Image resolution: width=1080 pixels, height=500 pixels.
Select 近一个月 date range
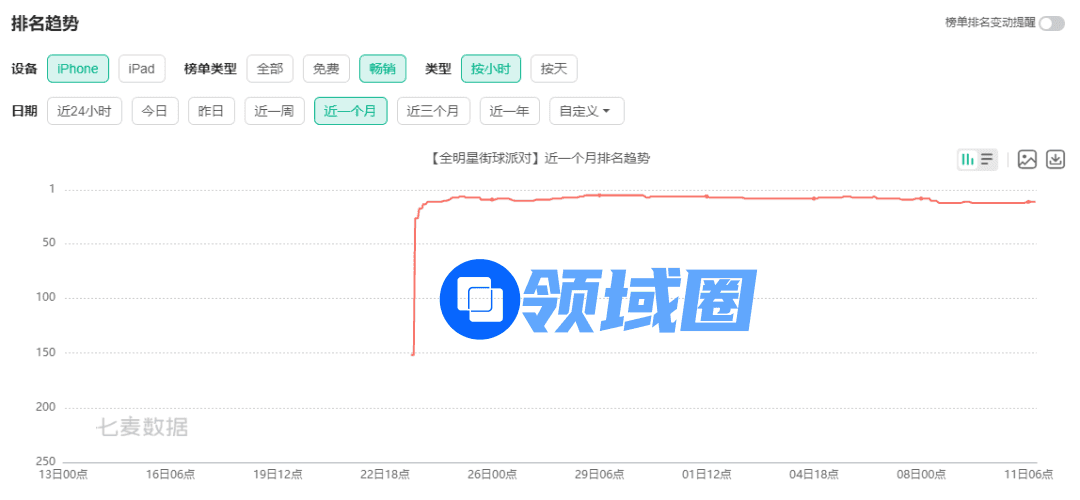(x=350, y=111)
